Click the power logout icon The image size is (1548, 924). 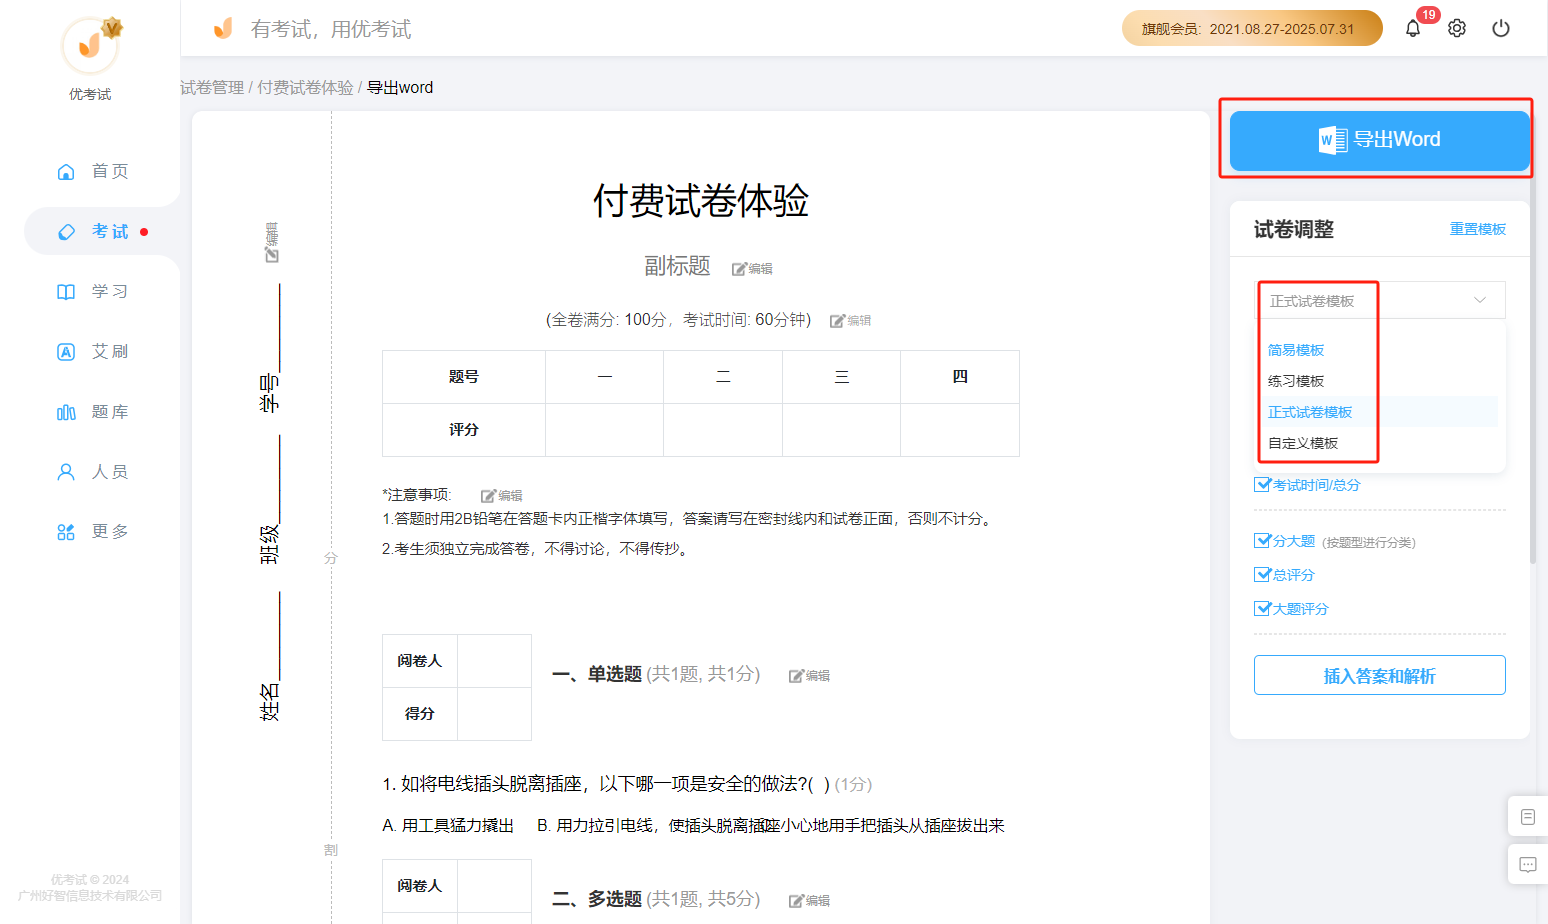[x=1501, y=29]
